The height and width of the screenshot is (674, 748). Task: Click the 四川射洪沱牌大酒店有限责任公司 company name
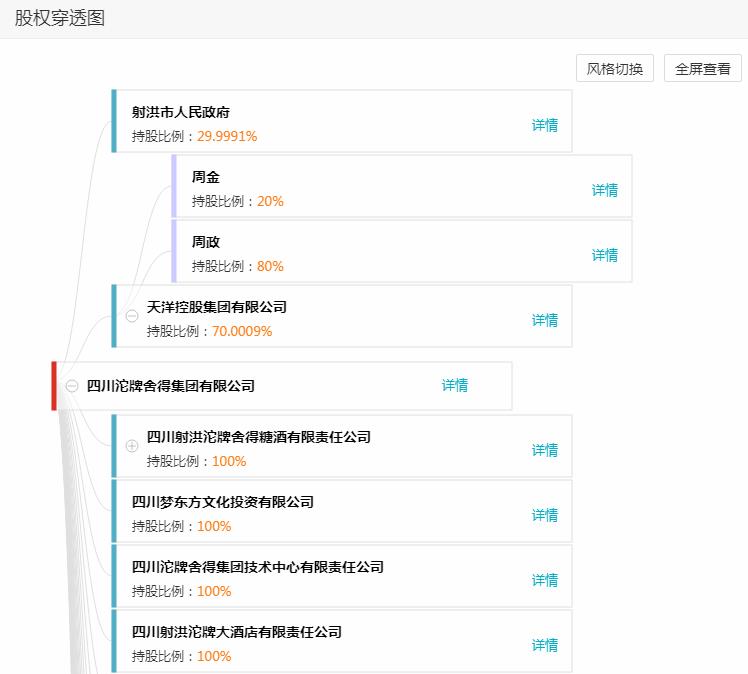click(237, 632)
